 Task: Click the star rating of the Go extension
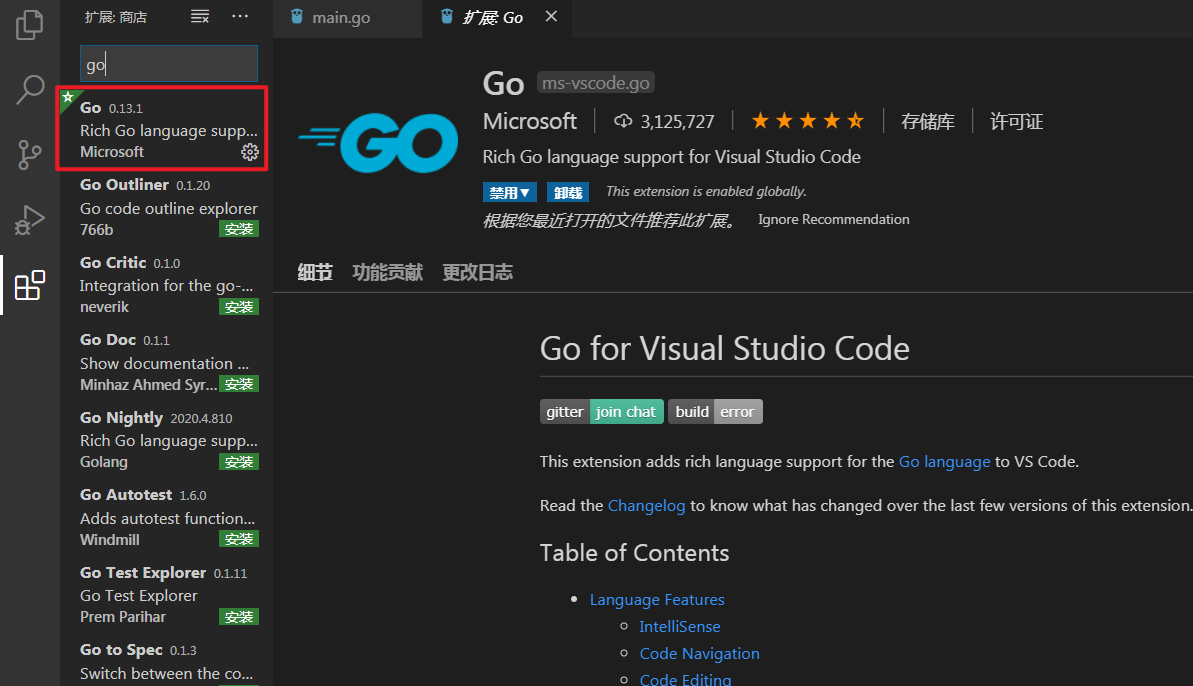click(x=807, y=121)
